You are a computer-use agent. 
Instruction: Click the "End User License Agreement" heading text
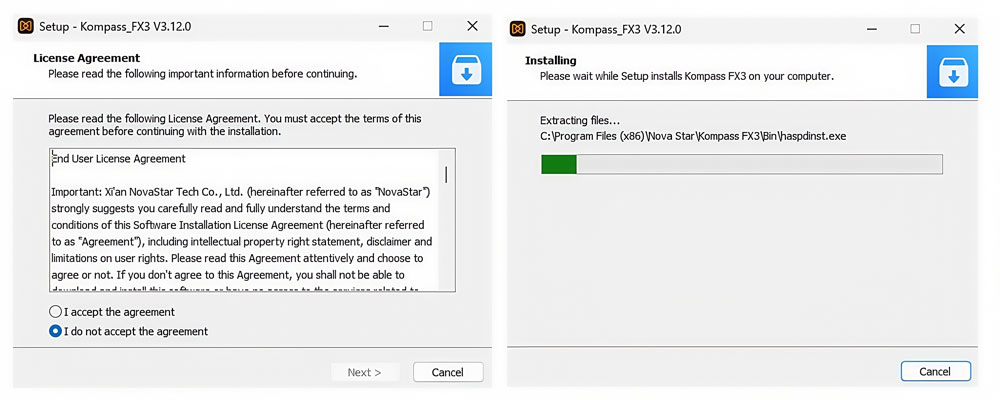(x=119, y=159)
